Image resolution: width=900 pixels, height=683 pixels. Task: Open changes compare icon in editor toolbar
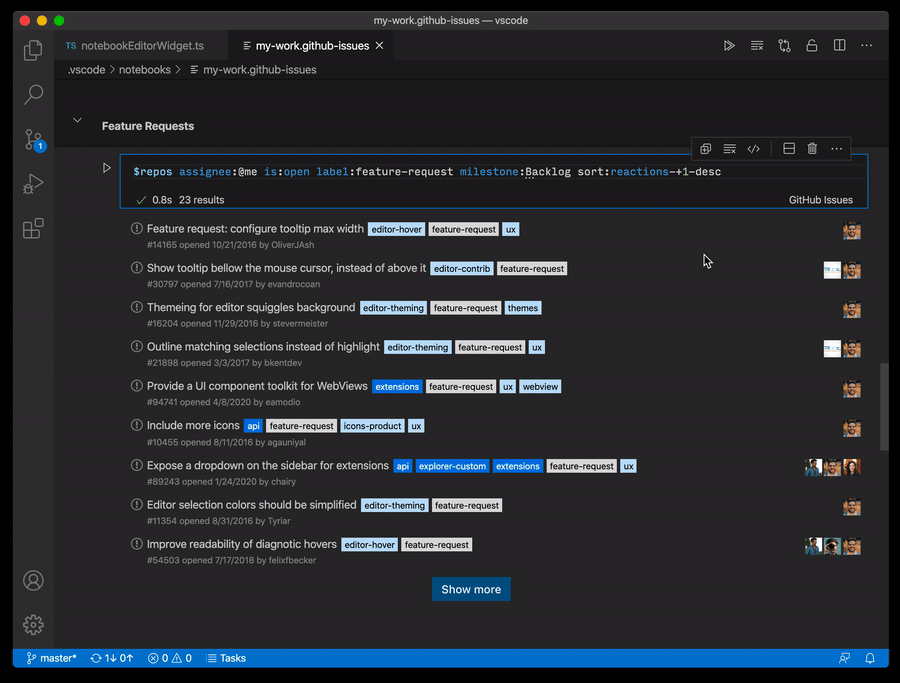point(784,45)
